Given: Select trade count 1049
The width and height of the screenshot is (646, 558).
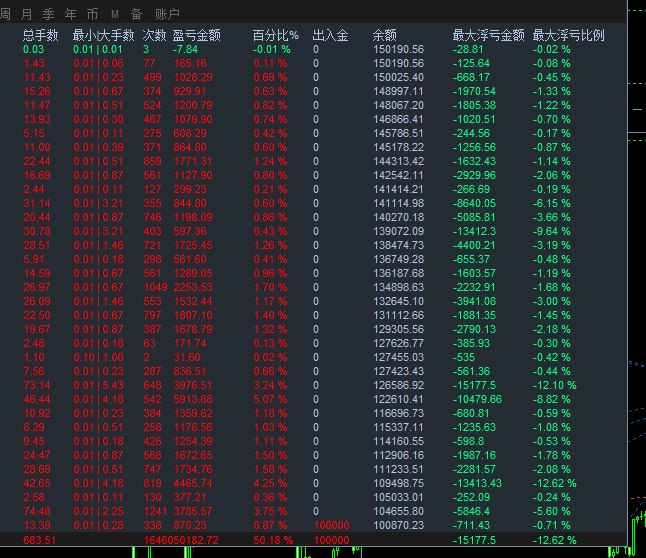Looking at the screenshot, I should (155, 288).
